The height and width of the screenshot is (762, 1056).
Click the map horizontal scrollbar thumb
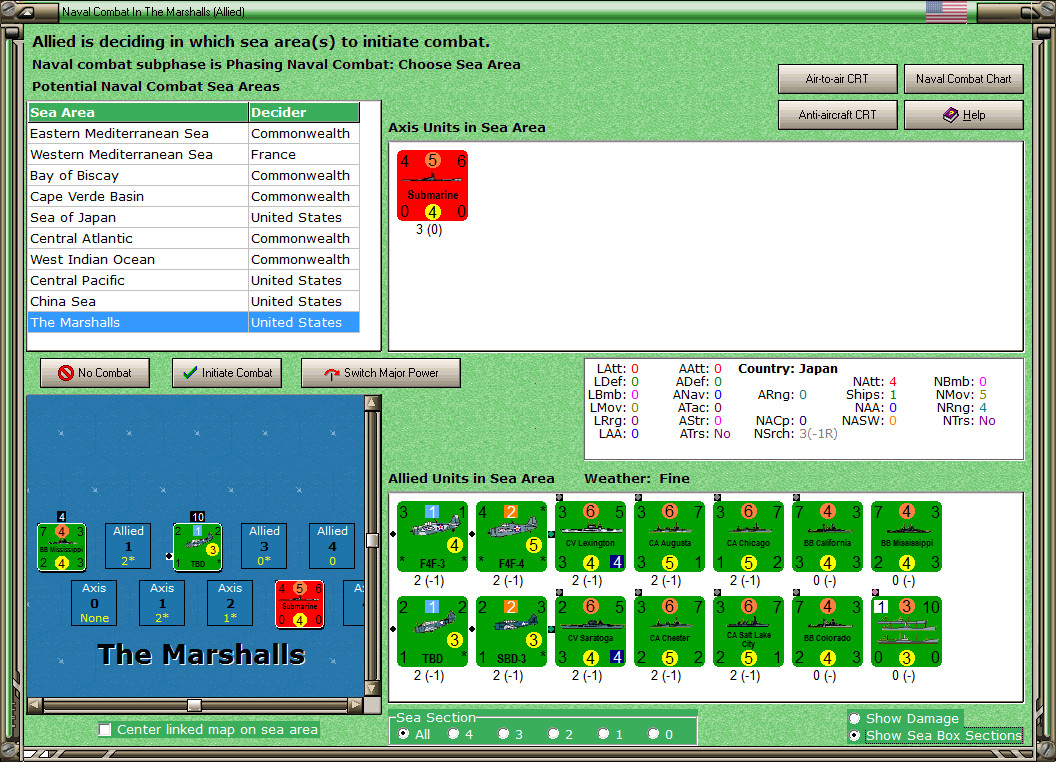(194, 705)
